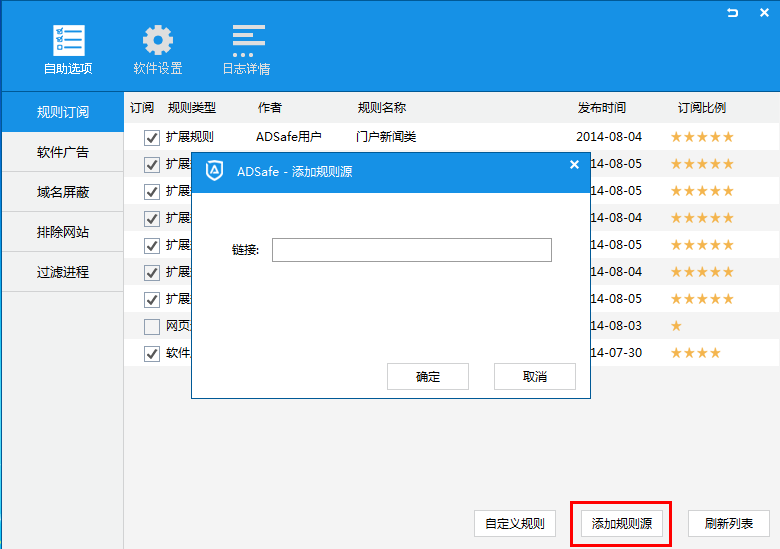Screen dimensions: 780x549
Task: Open 自定义规则 button
Action: (515, 524)
